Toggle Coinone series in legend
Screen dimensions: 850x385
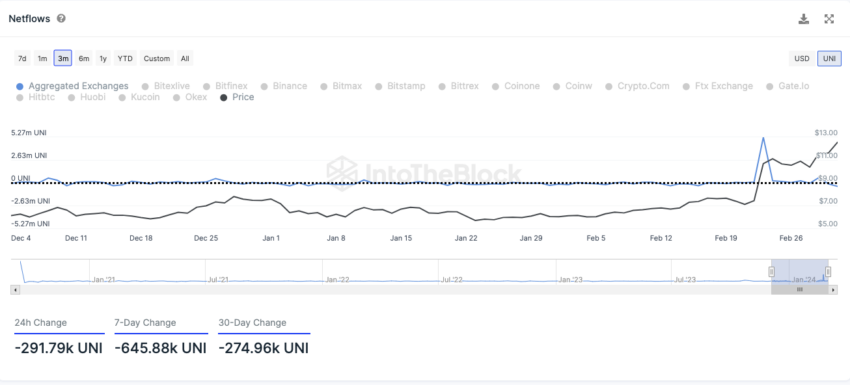(517, 86)
